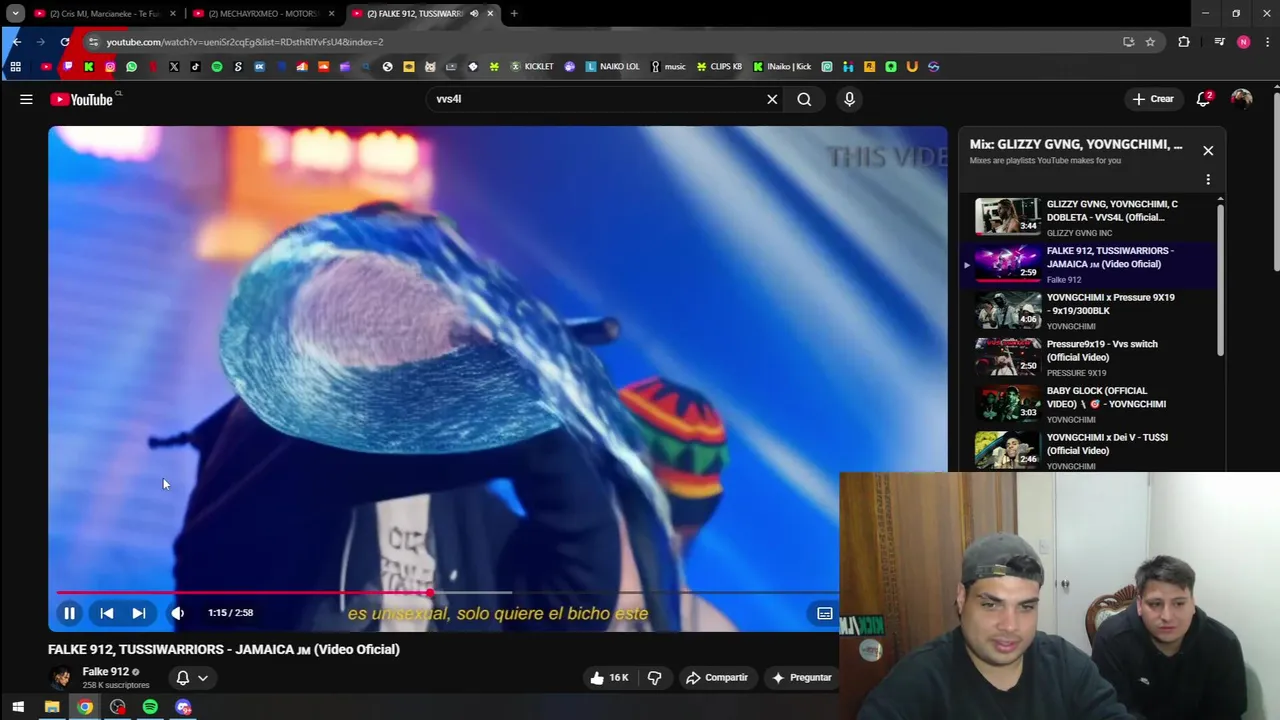Play Pressure9x19 Vvs switch video

pos(1089,357)
